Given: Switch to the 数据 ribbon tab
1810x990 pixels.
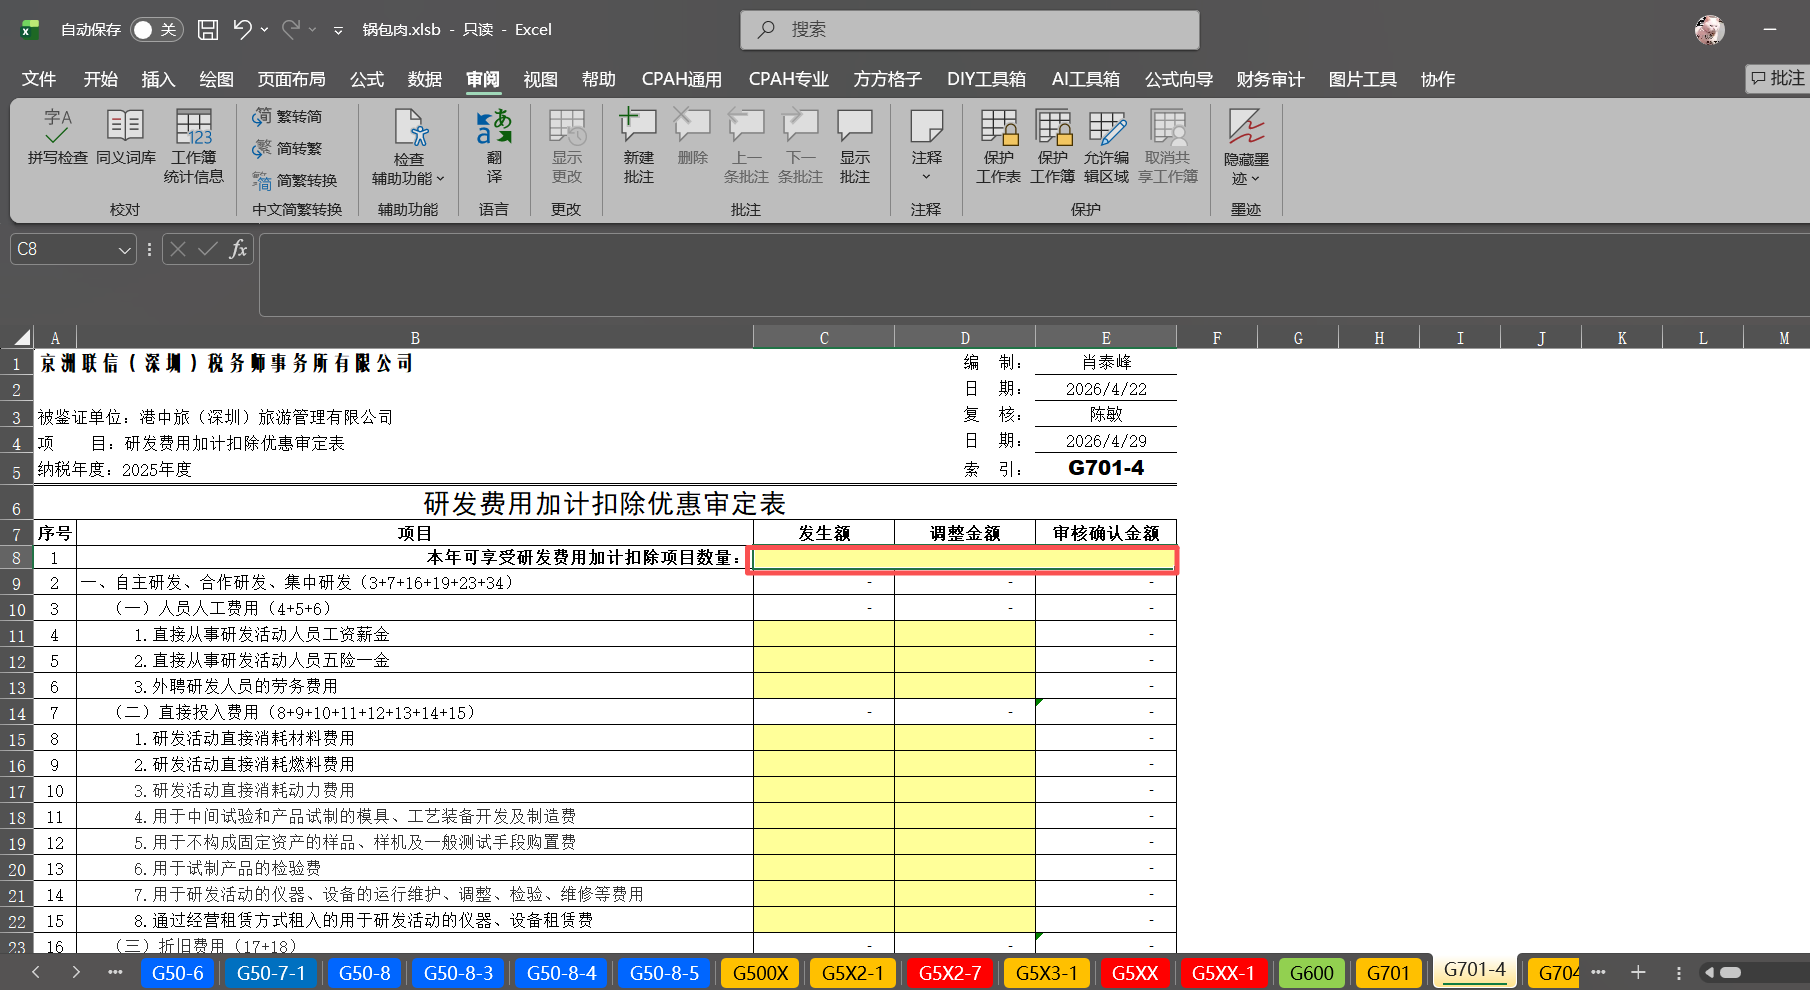Looking at the screenshot, I should 425,79.
